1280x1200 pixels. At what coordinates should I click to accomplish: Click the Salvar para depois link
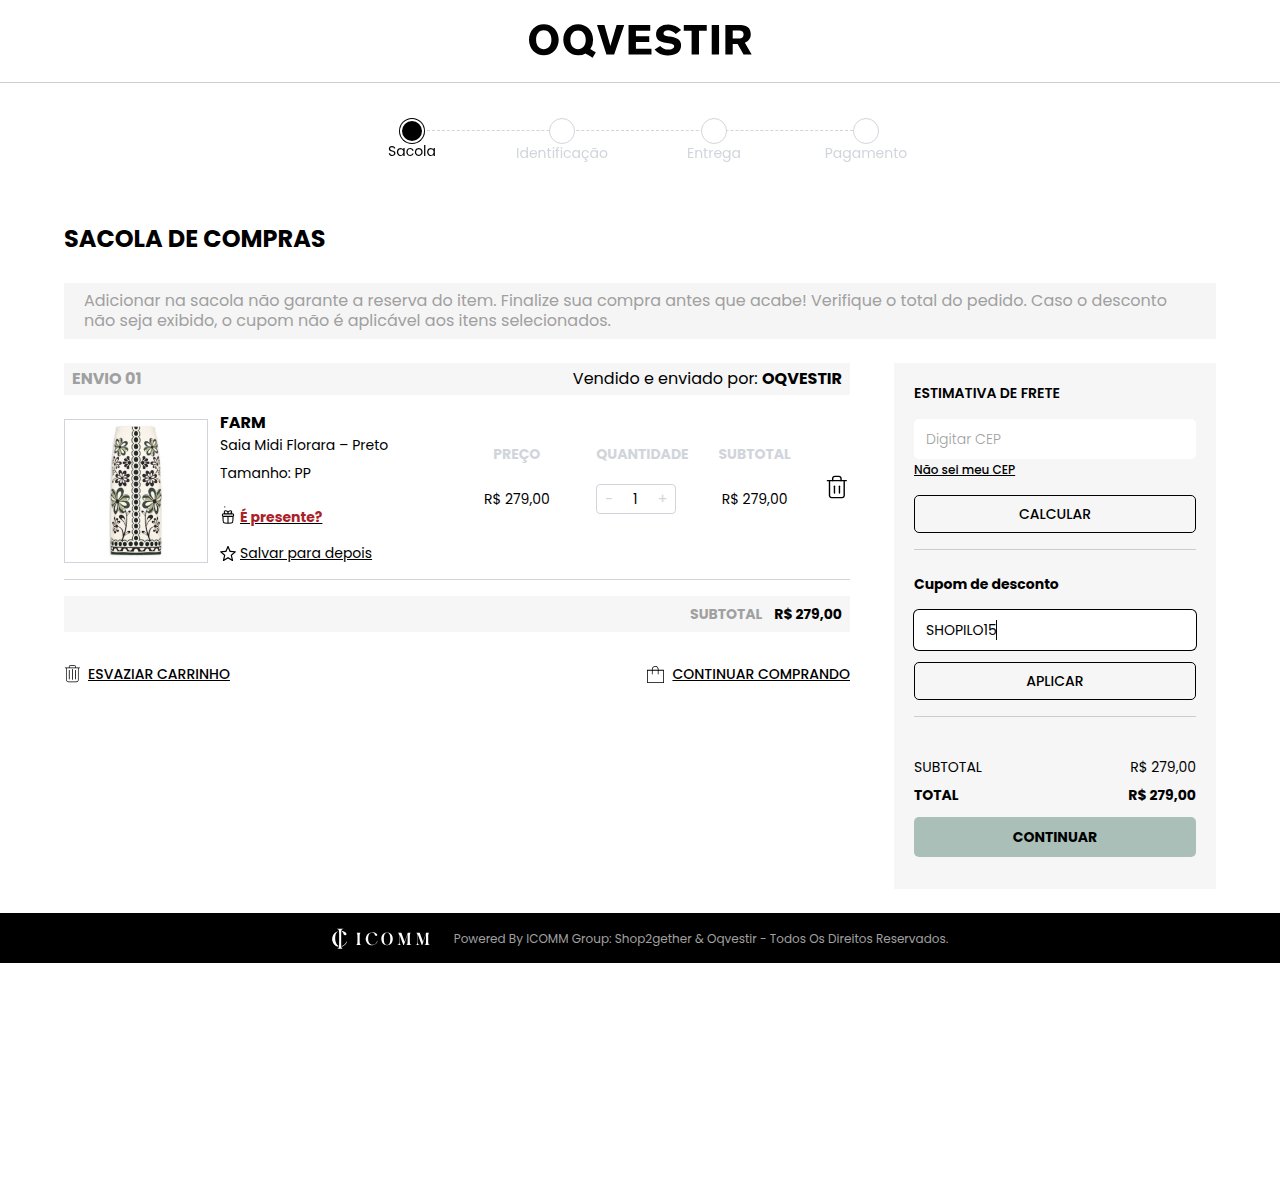[306, 553]
